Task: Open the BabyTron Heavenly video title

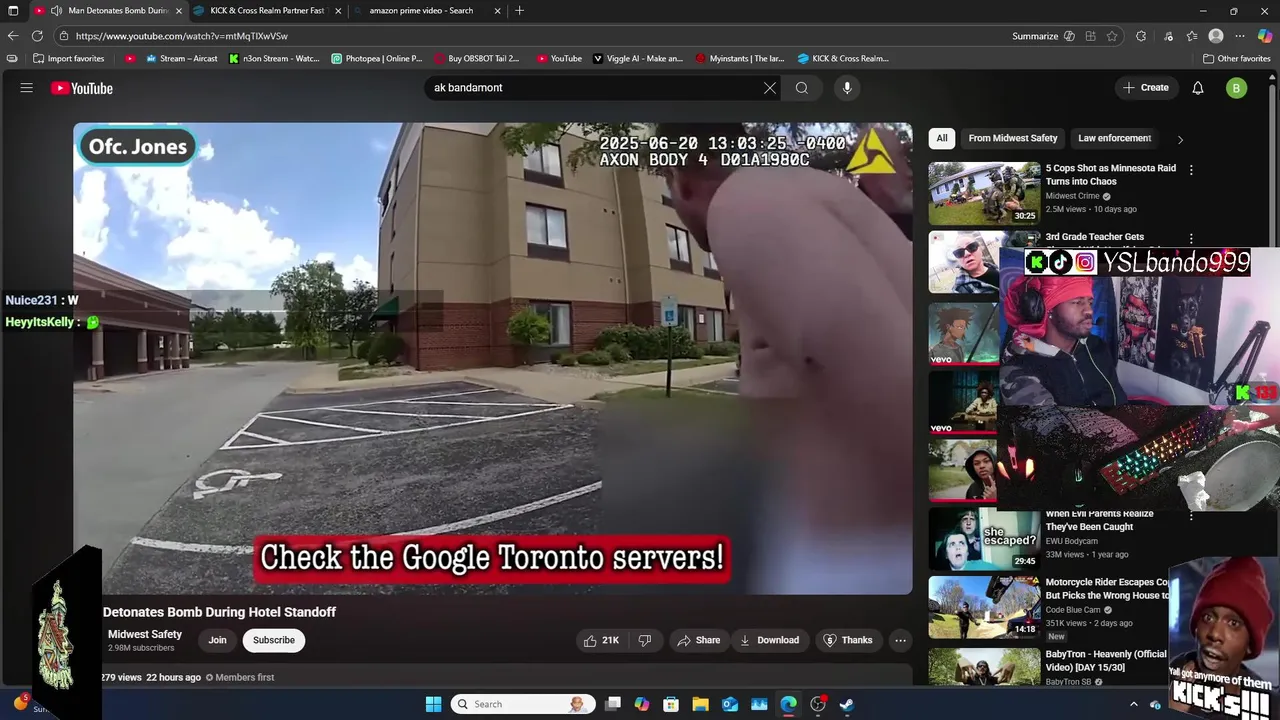Action: (1106, 660)
